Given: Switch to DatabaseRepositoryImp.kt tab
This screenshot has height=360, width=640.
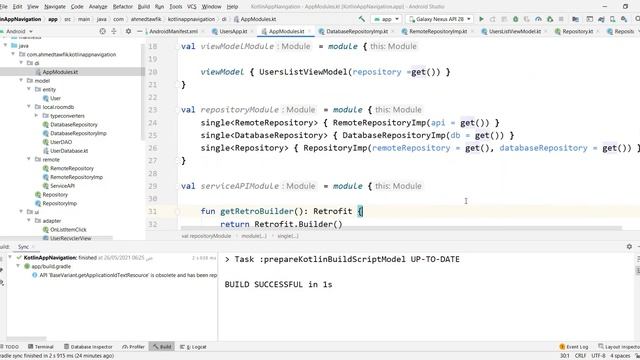Looking at the screenshot, I should tap(357, 31).
